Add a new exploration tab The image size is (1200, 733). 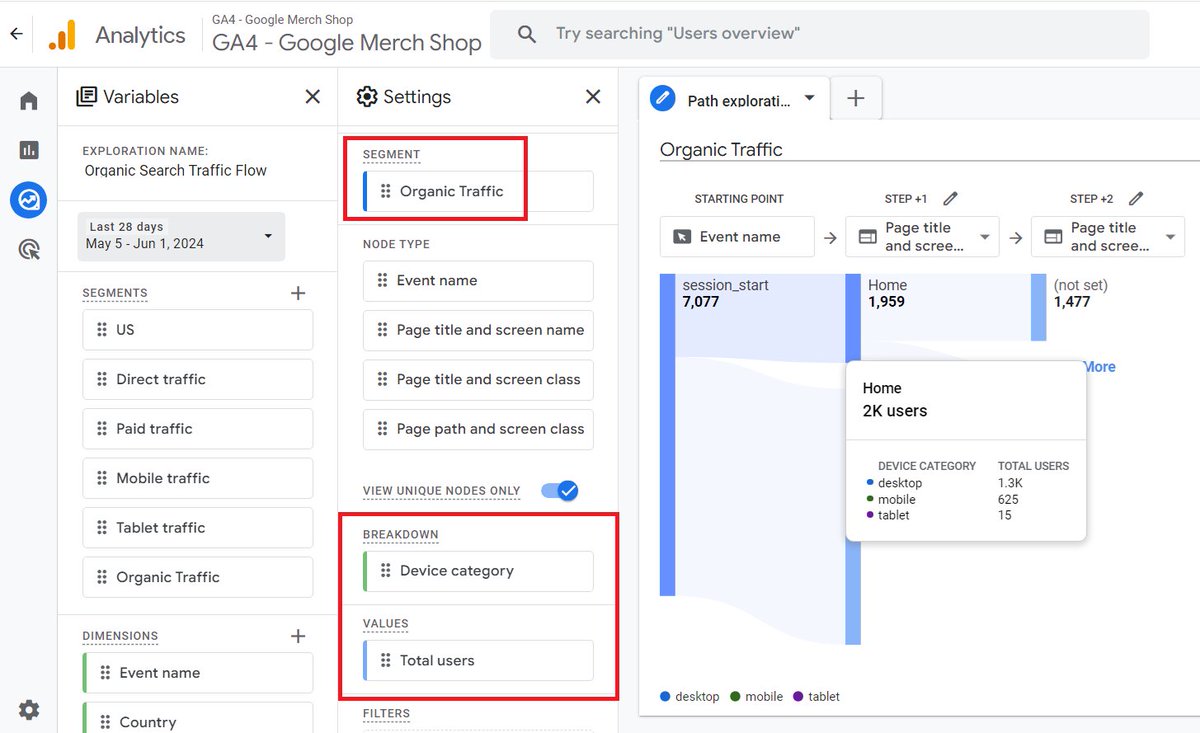pos(855,98)
